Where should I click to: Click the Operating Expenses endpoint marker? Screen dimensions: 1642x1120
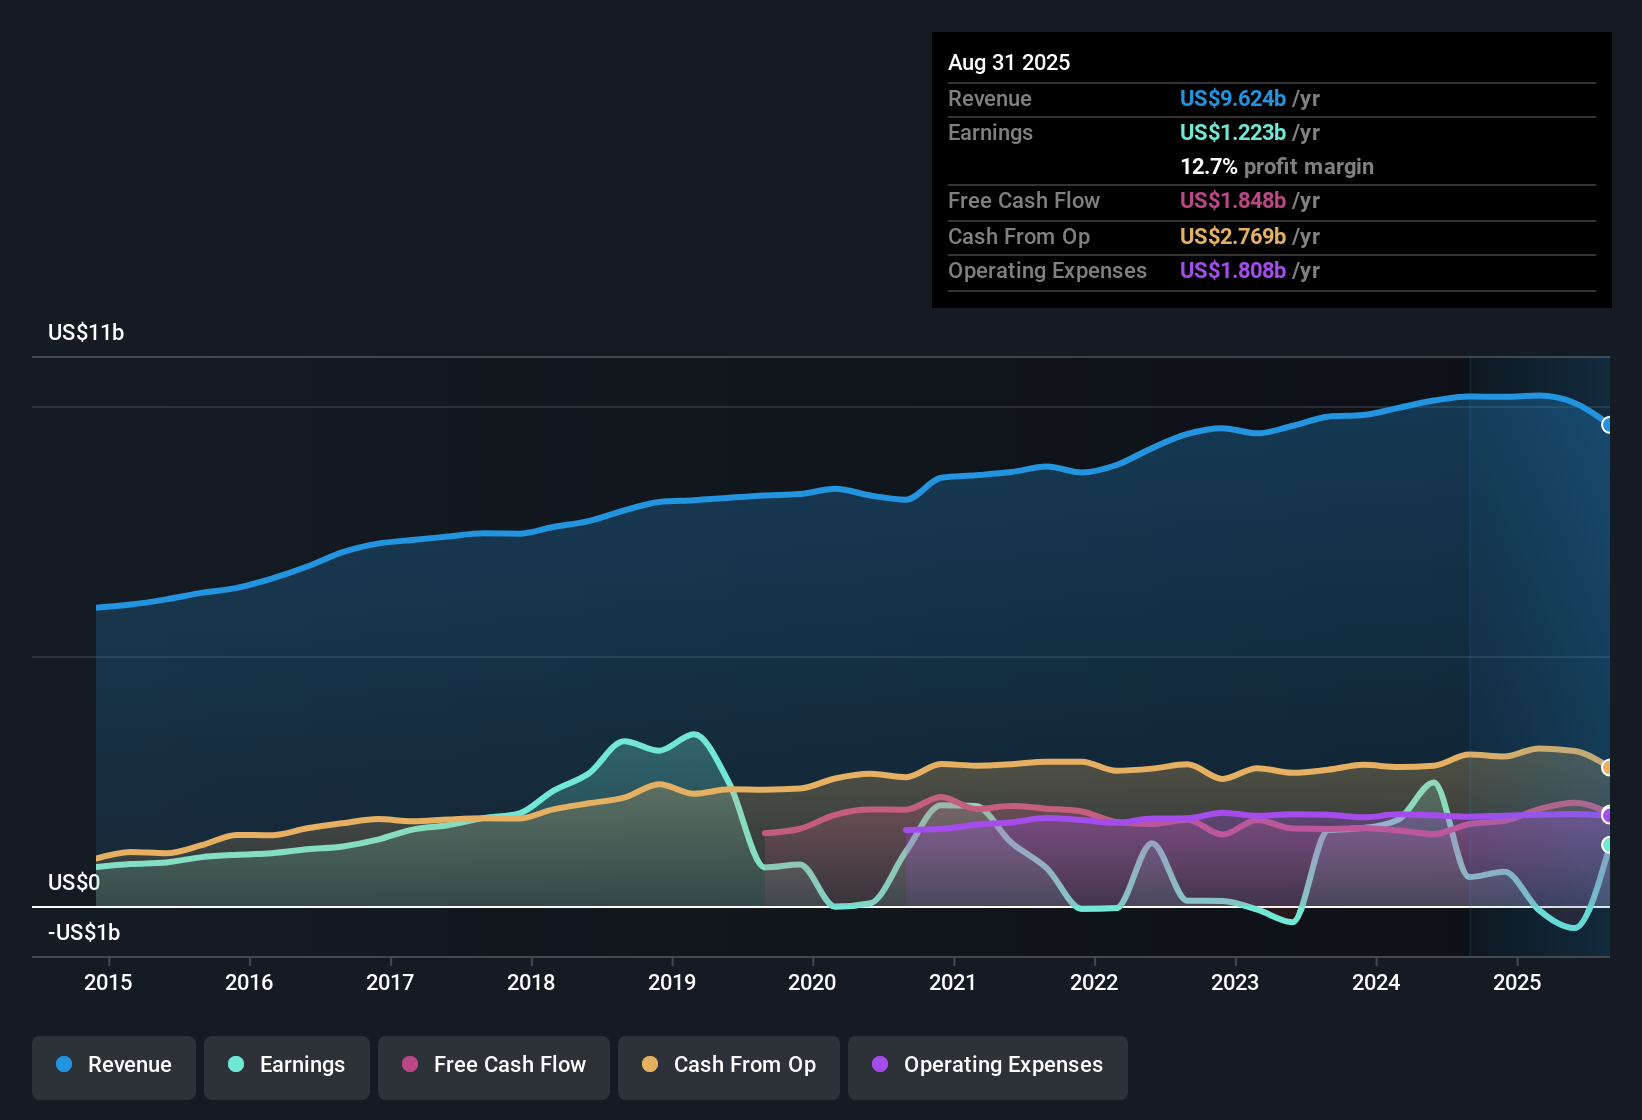1608,817
